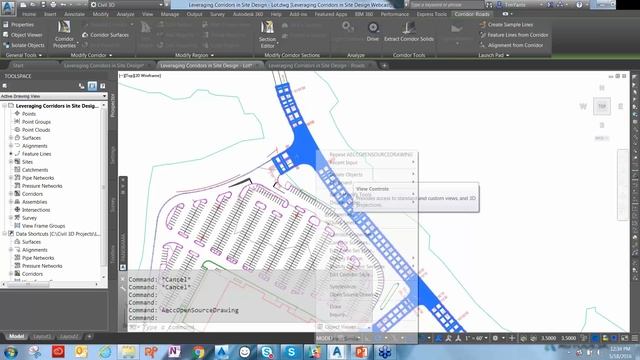This screenshot has width=640, height=360.
Task: Expand the Pipe Networks node in the drawing tree
Action: (x=11, y=178)
